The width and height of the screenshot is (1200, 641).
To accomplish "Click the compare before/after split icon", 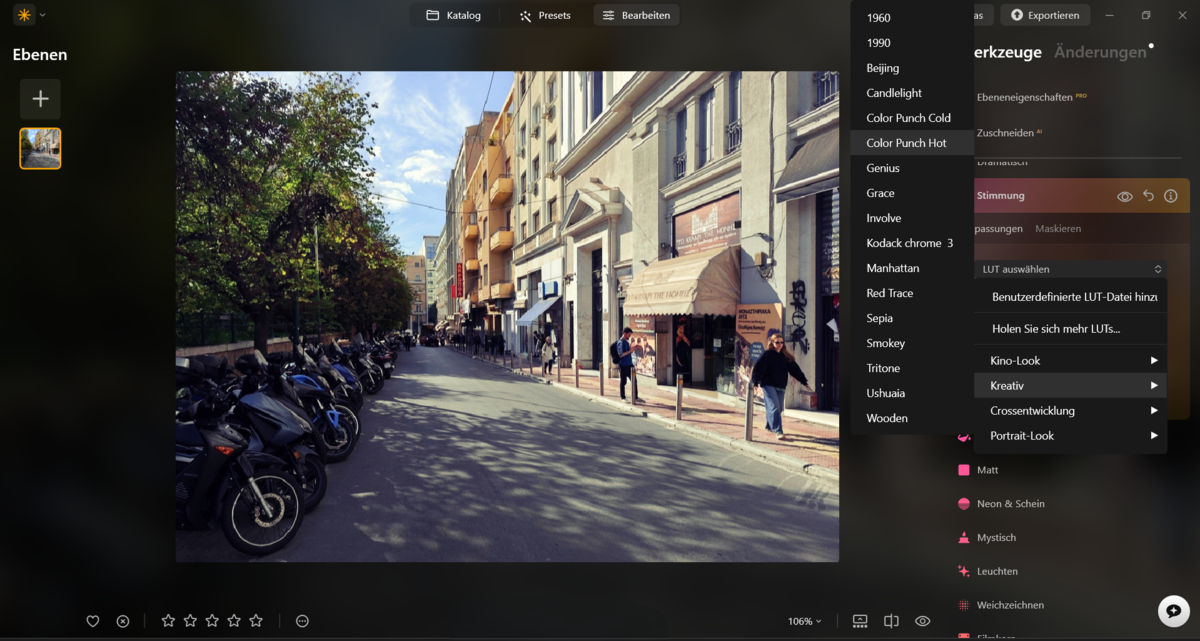I will (891, 621).
